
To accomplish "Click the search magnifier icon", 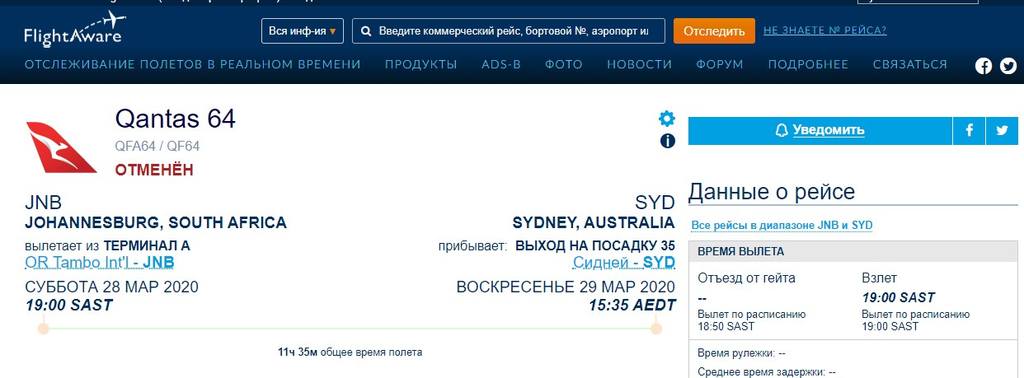I will [x=366, y=31].
